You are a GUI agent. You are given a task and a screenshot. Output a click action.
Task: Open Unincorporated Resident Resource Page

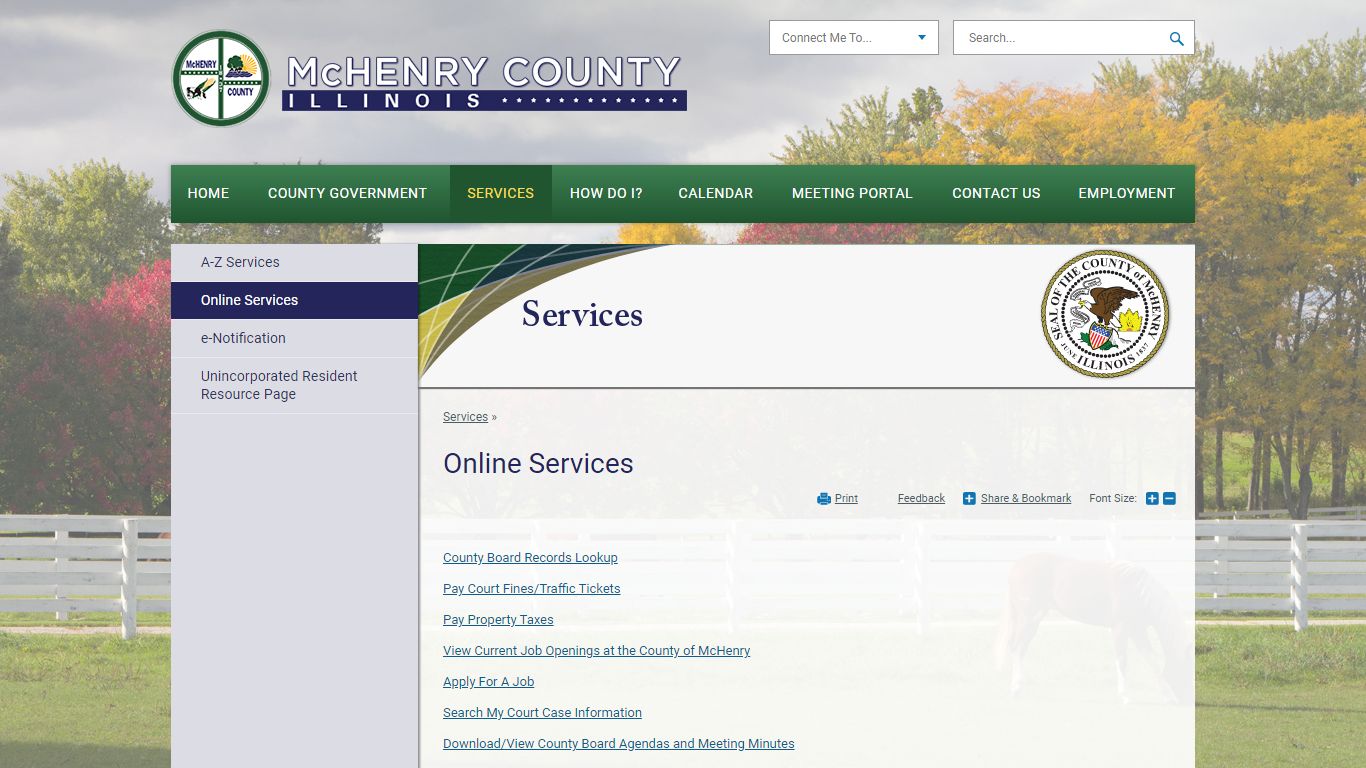(x=294, y=385)
